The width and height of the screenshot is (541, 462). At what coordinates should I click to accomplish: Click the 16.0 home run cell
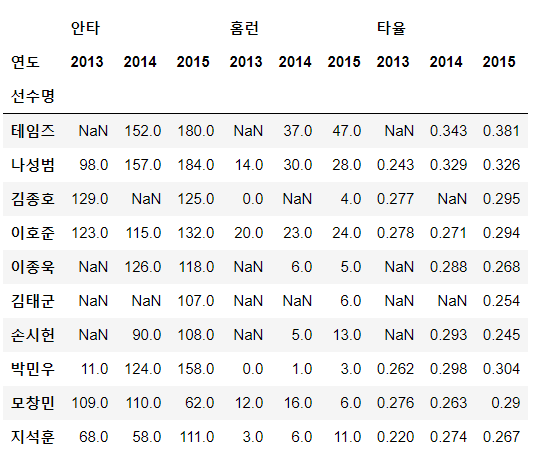(298, 403)
